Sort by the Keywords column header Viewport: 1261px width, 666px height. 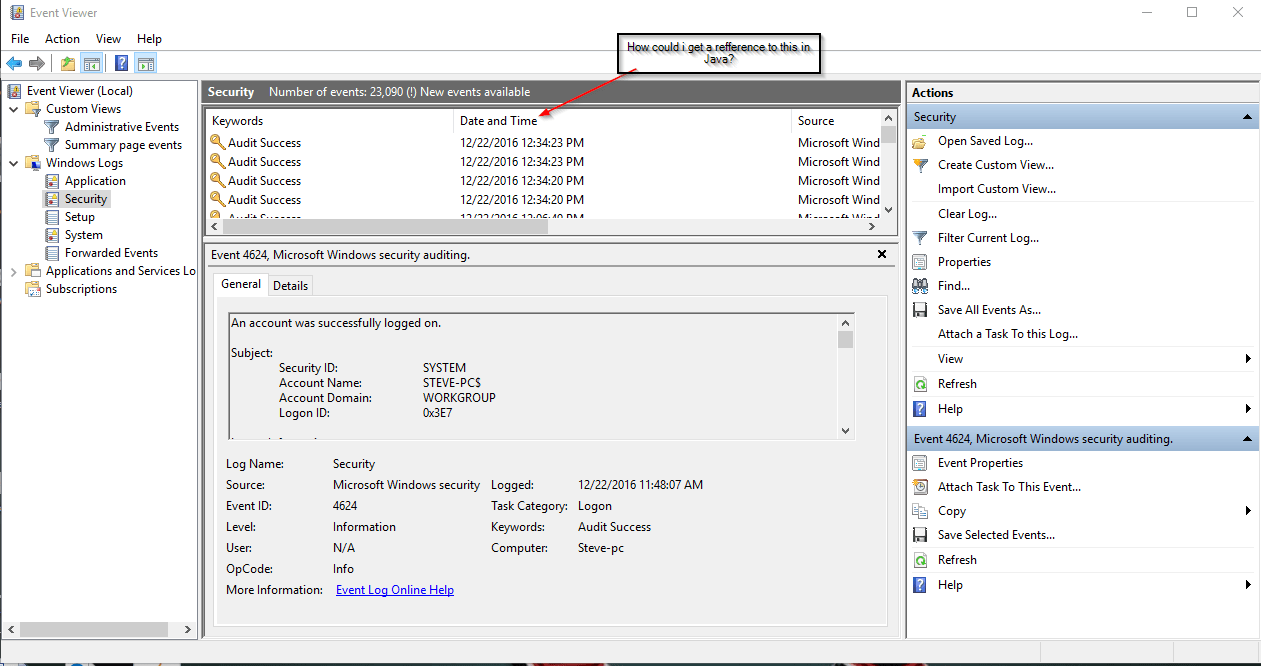point(330,121)
